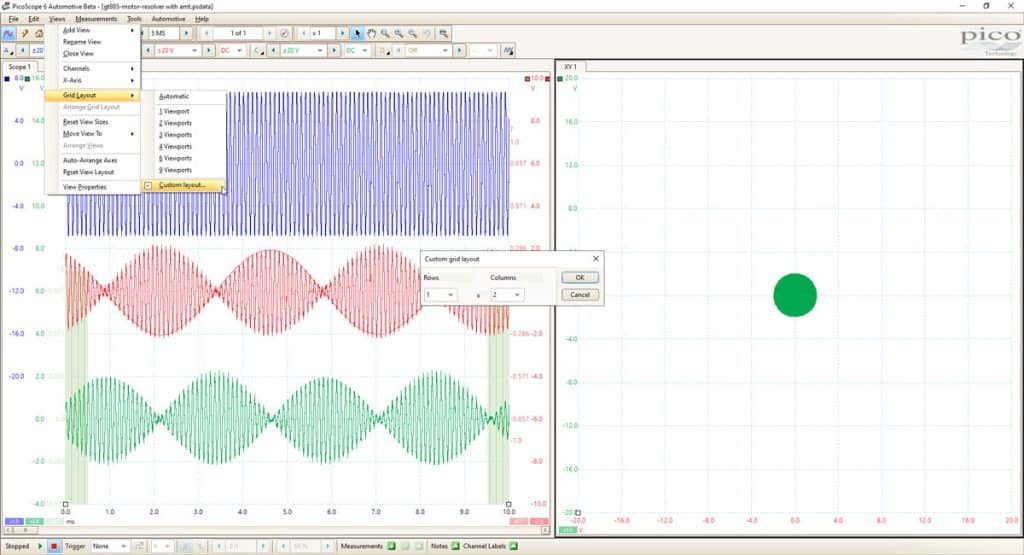Click the home icon in toolbar

point(39,33)
